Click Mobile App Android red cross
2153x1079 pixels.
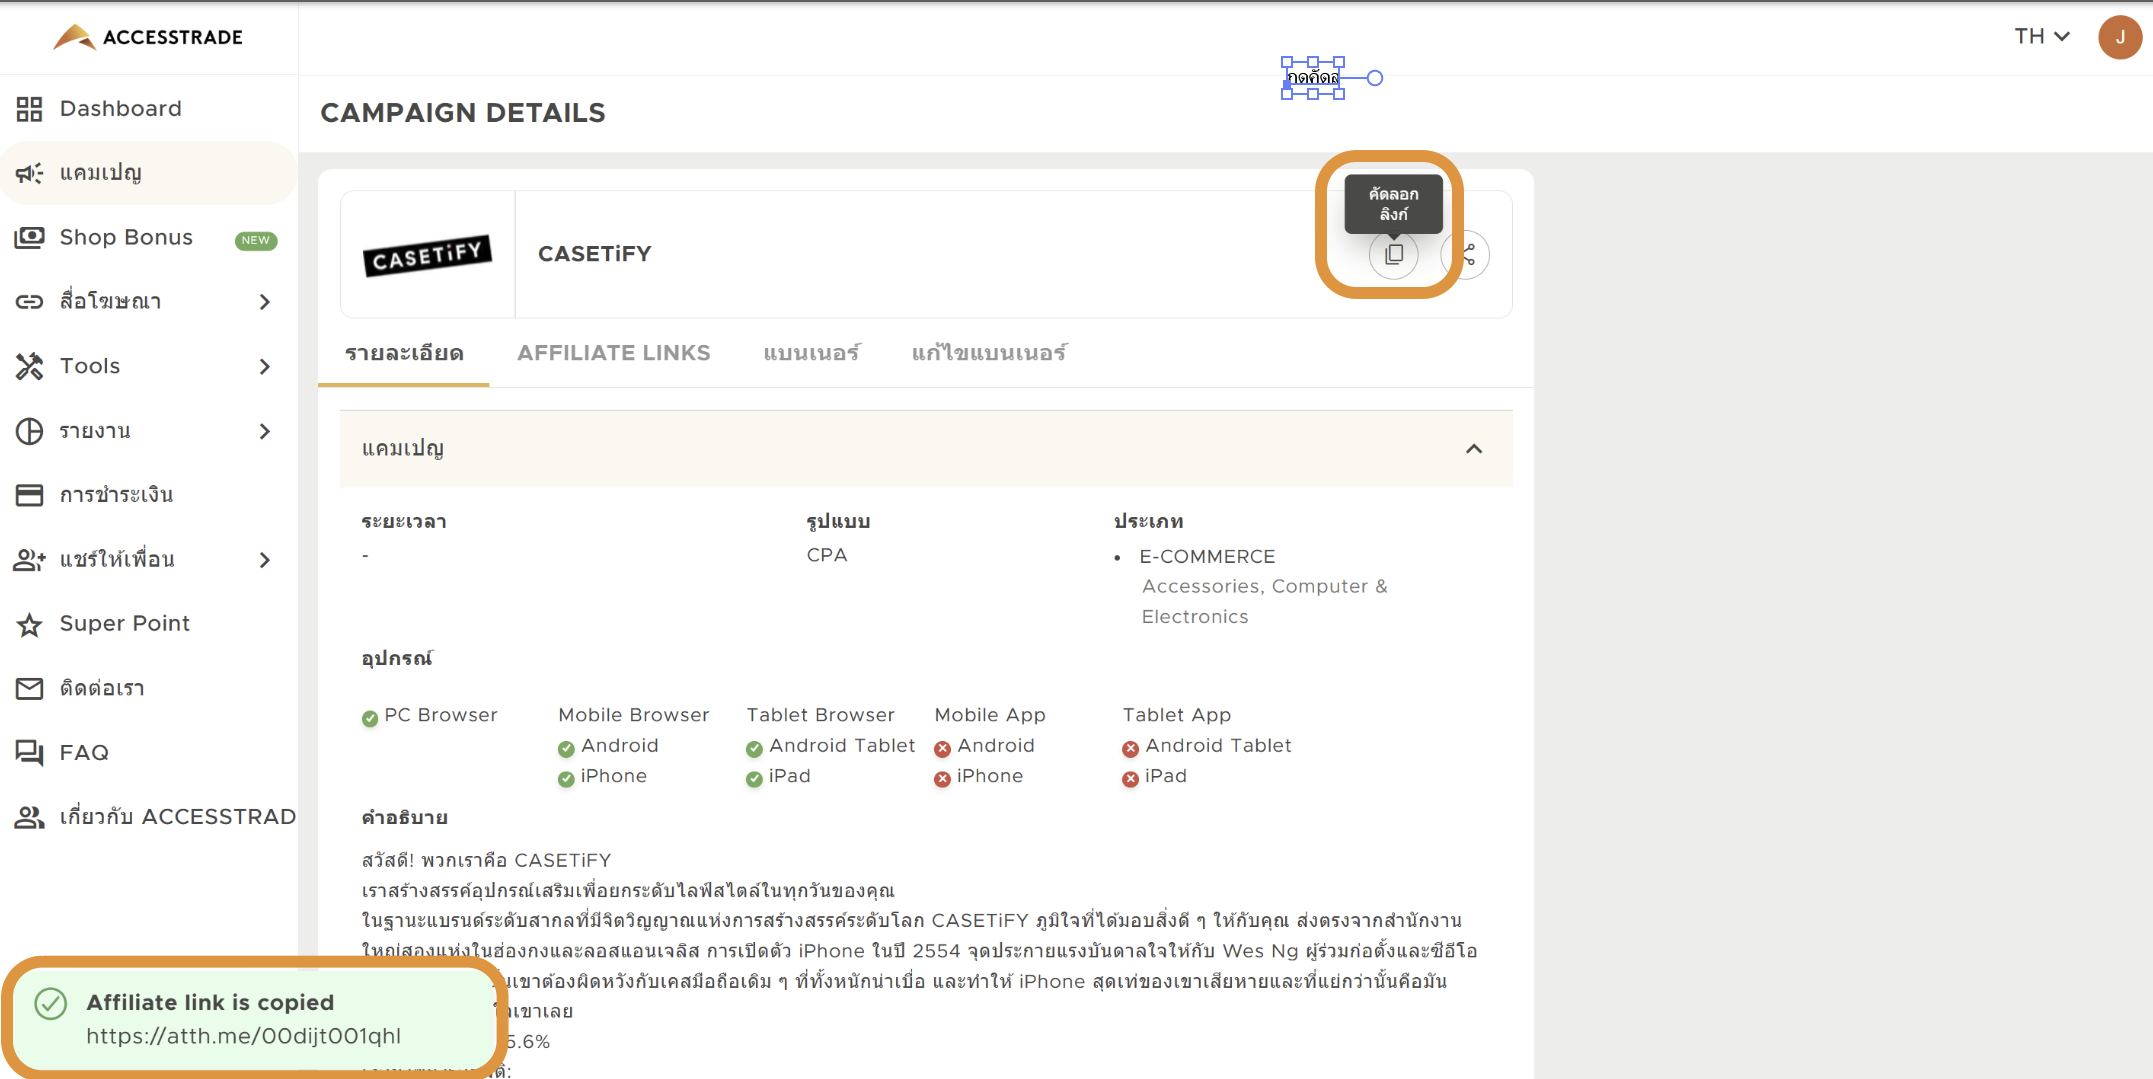[942, 749]
